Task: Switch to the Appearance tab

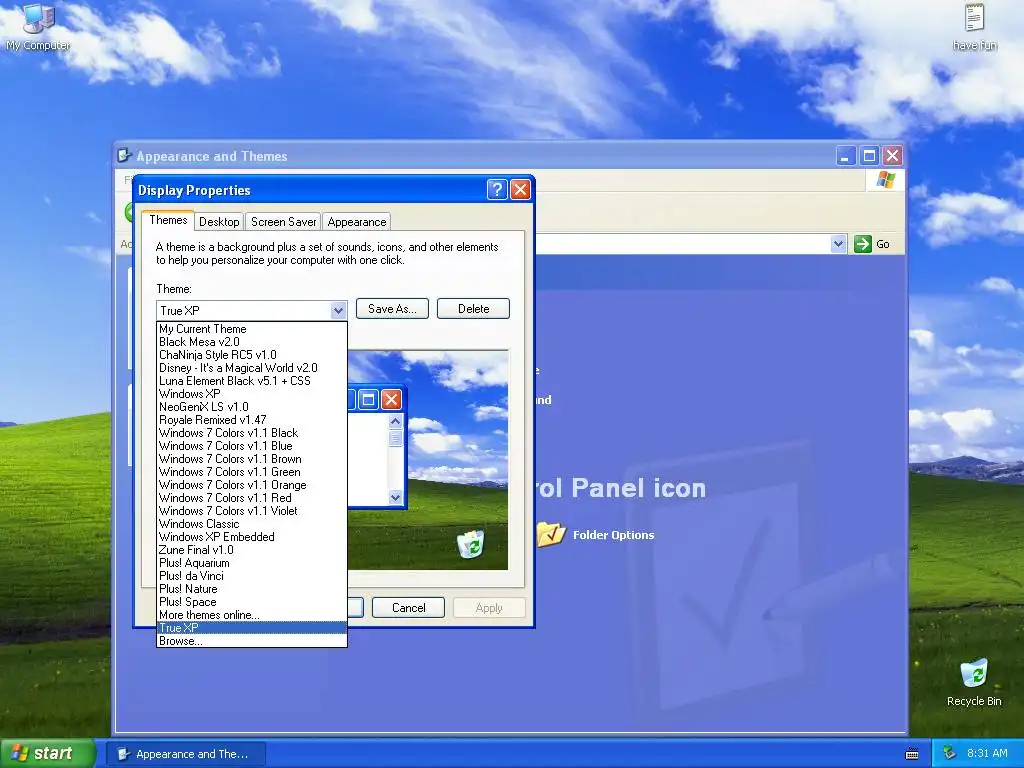Action: 357,222
